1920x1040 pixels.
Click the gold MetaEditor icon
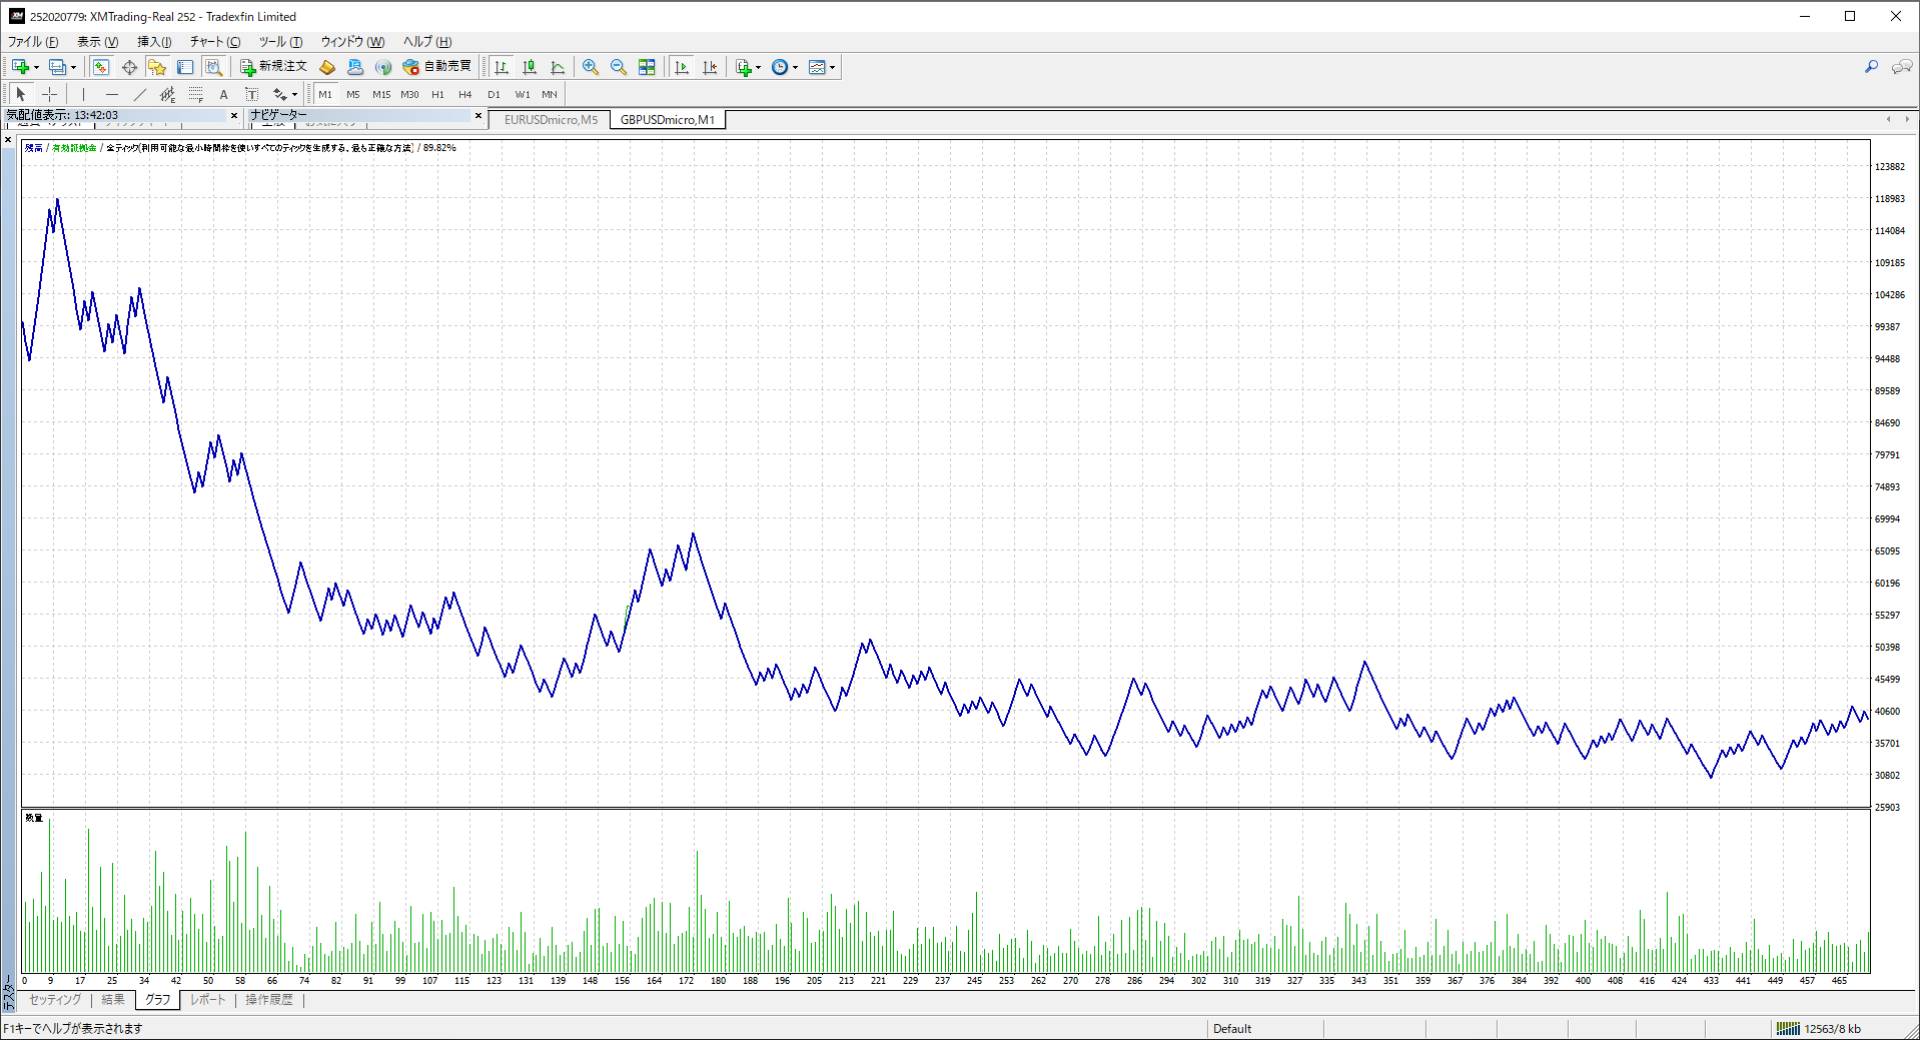[327, 67]
